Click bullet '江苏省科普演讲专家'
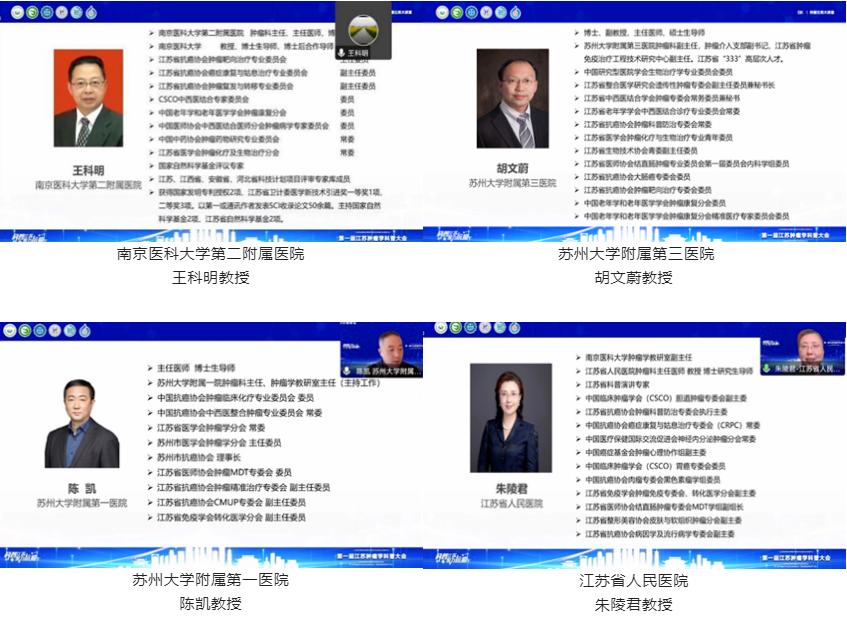Viewport: 847px width, 621px height. pyautogui.click(x=617, y=384)
